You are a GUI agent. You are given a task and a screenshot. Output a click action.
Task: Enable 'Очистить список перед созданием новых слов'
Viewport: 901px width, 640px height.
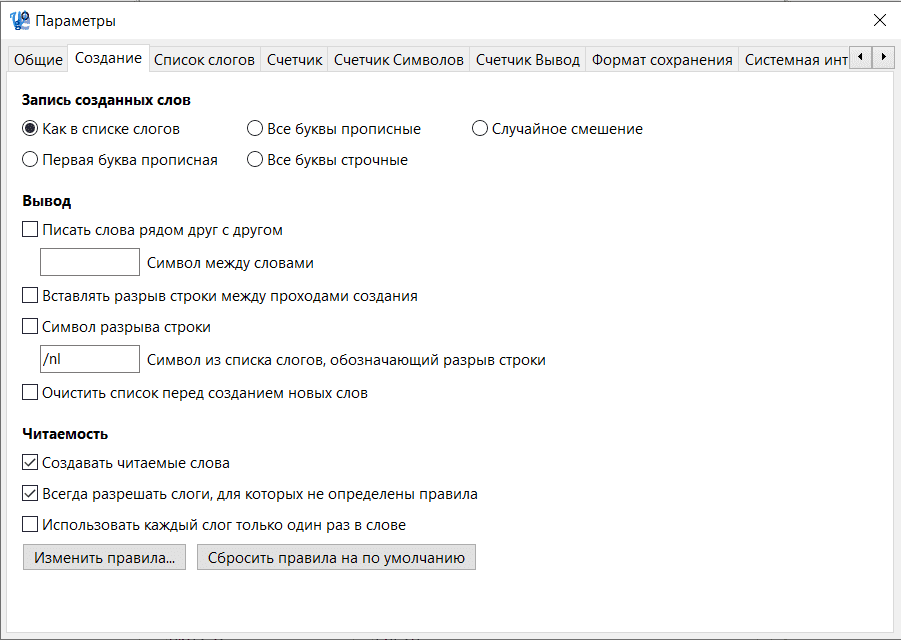coord(31,393)
